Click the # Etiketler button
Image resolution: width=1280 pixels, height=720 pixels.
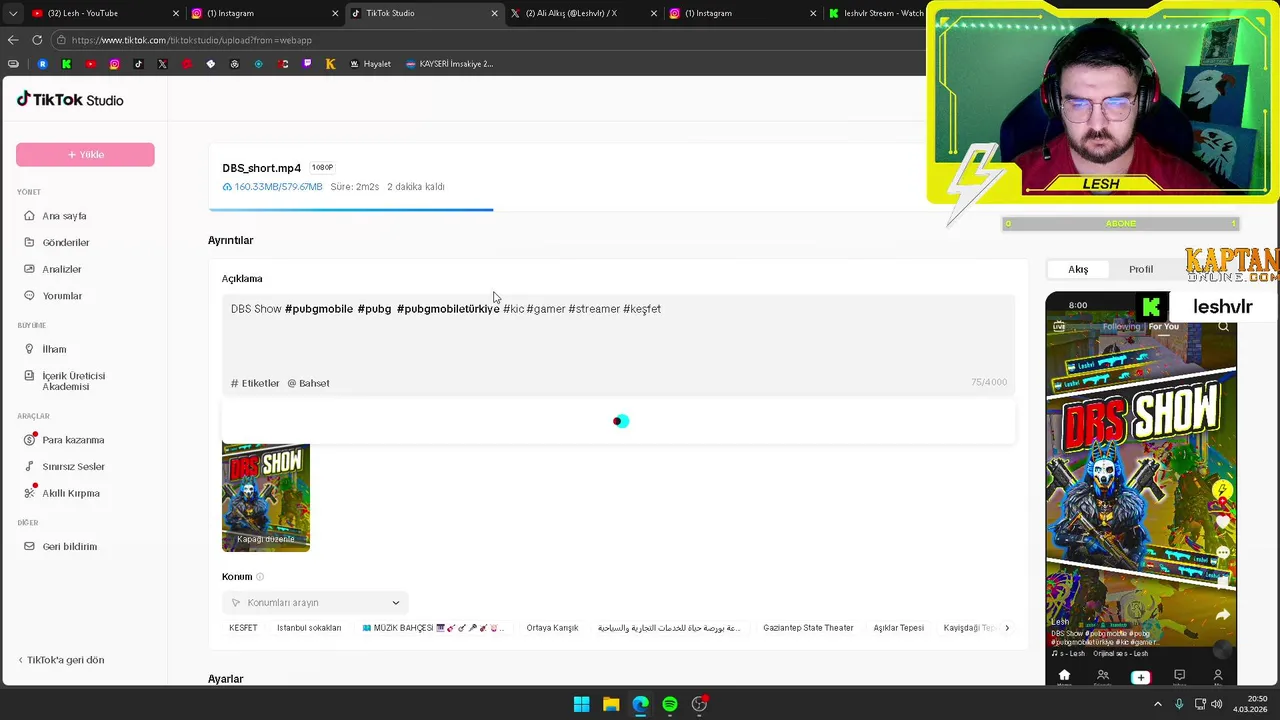[x=255, y=383]
